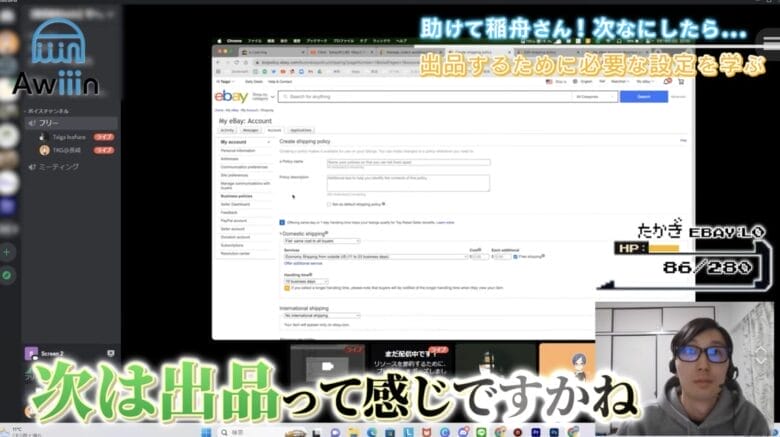Switch to the Messages tab
The width and height of the screenshot is (780, 437).
pyautogui.click(x=250, y=130)
